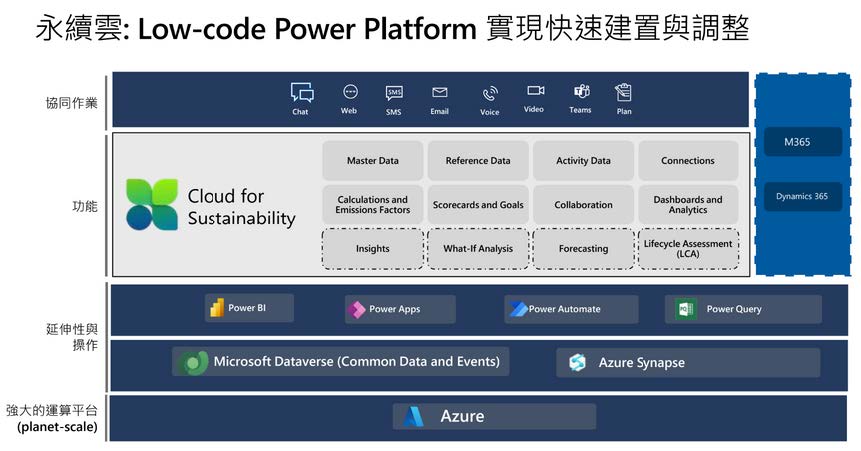
Task: Click the Power Apps label
Action: click(x=395, y=309)
